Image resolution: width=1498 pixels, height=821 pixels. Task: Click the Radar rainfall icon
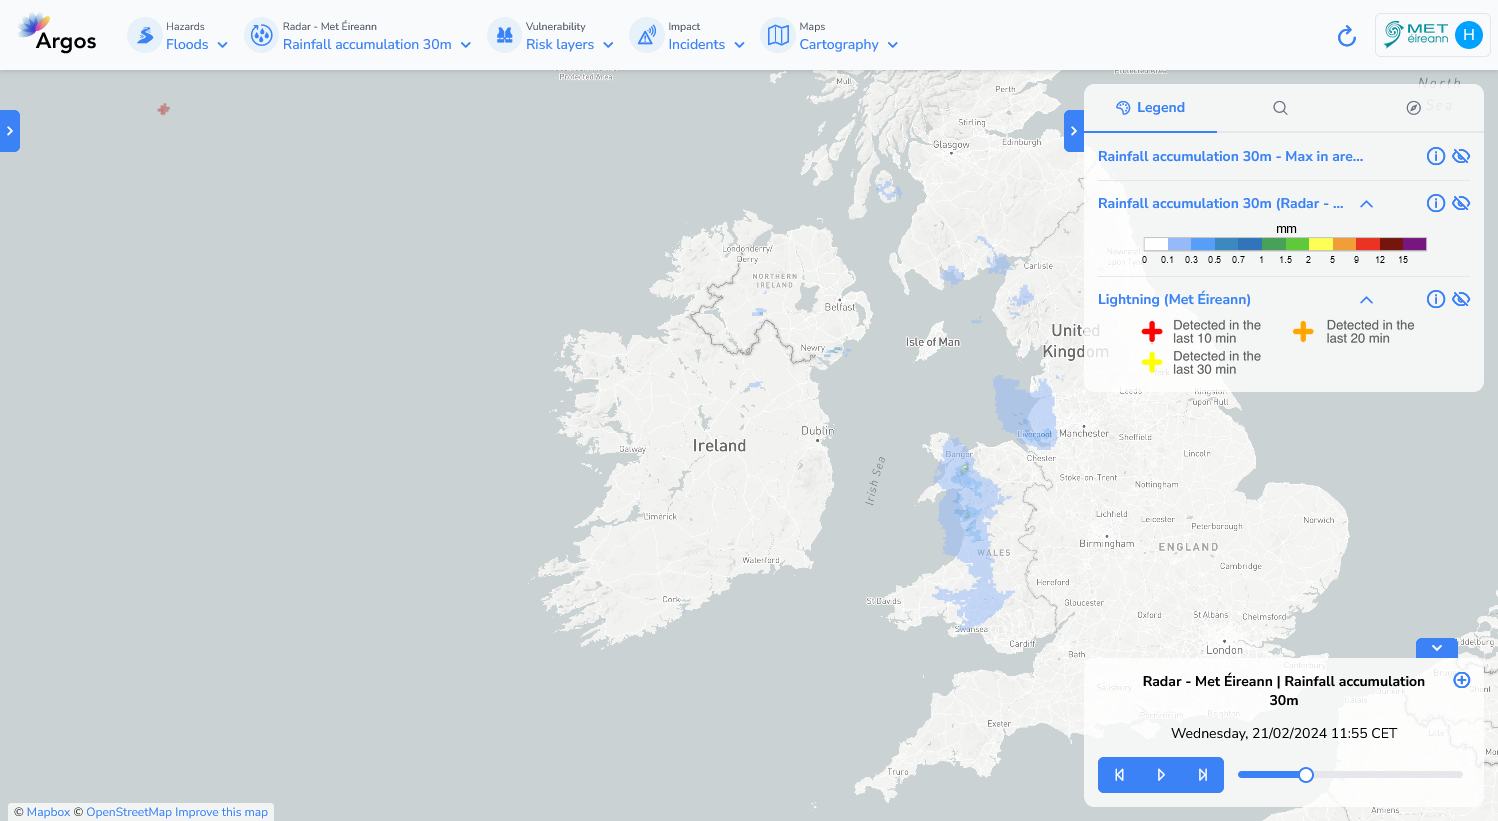[261, 36]
